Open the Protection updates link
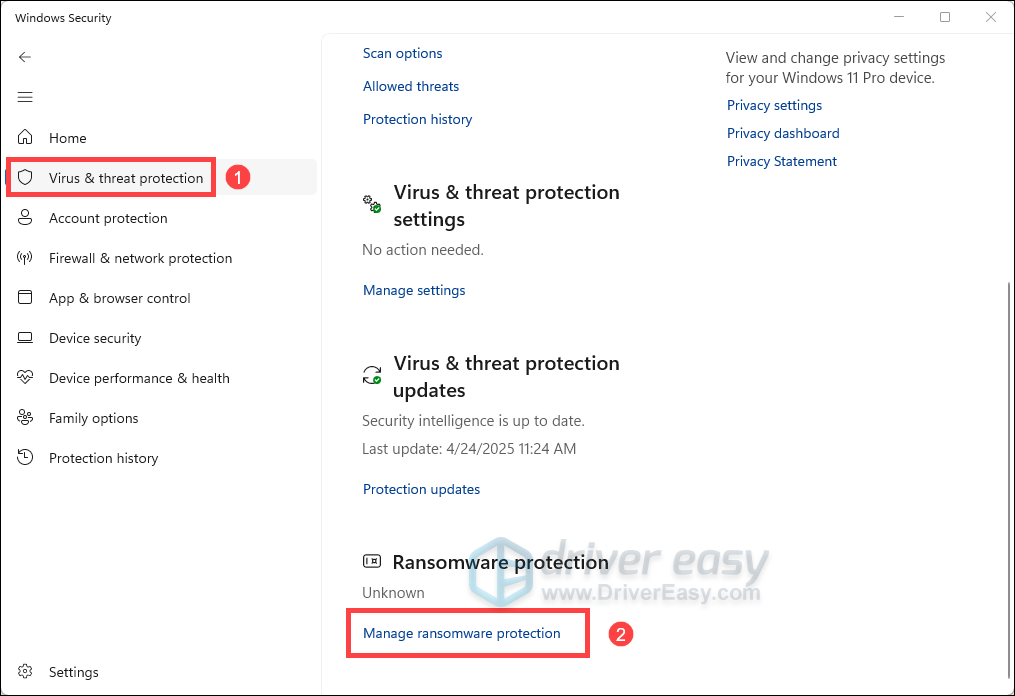Viewport: 1015px width, 696px height. click(421, 489)
